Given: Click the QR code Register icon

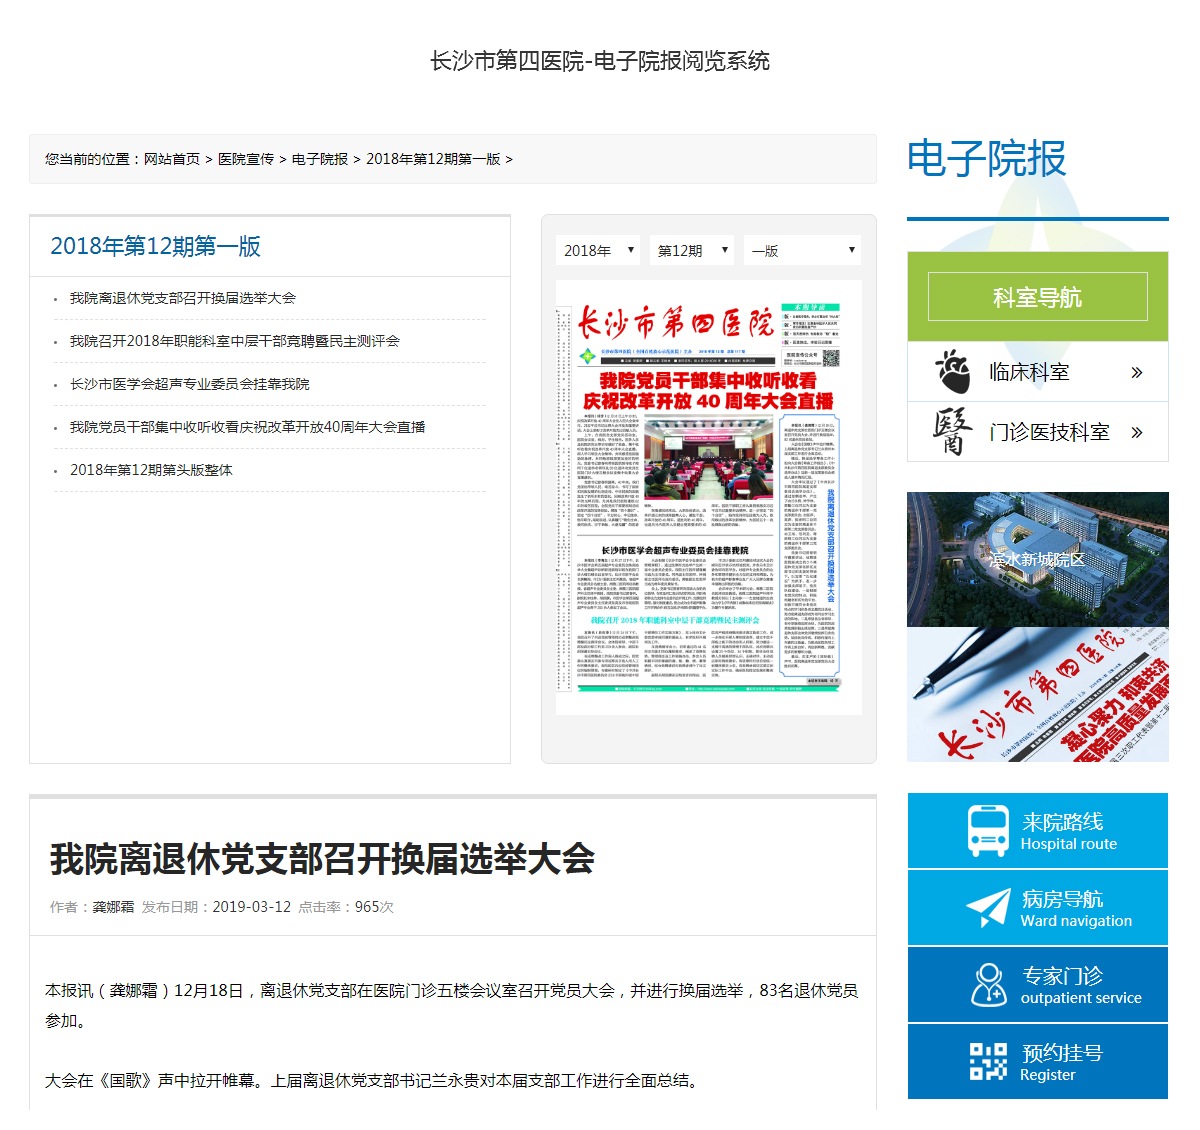Looking at the screenshot, I should tap(988, 1061).
